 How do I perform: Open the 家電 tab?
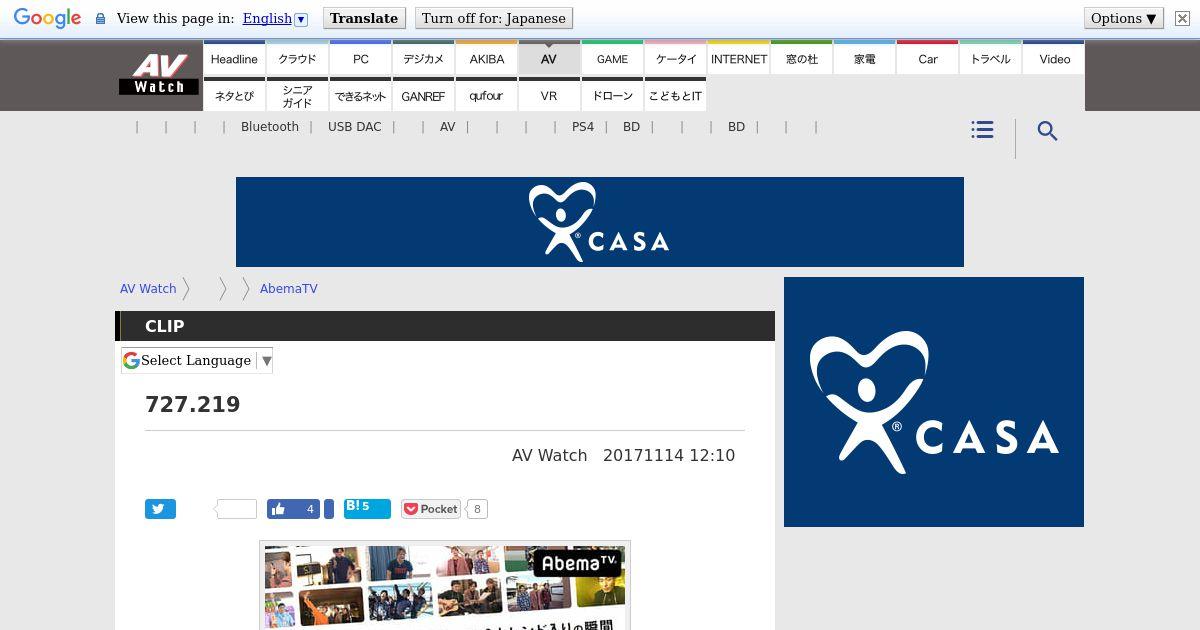click(865, 58)
